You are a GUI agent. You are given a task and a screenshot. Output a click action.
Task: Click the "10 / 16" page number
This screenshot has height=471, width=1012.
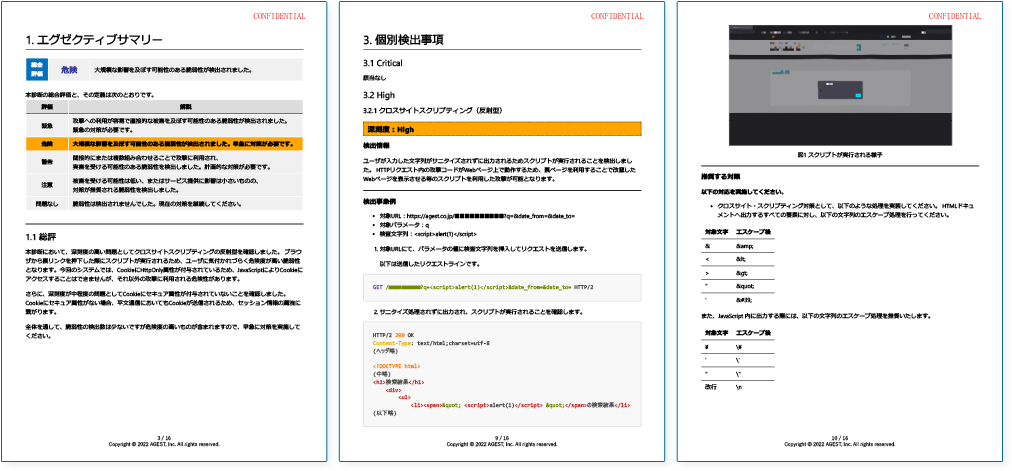pos(840,437)
